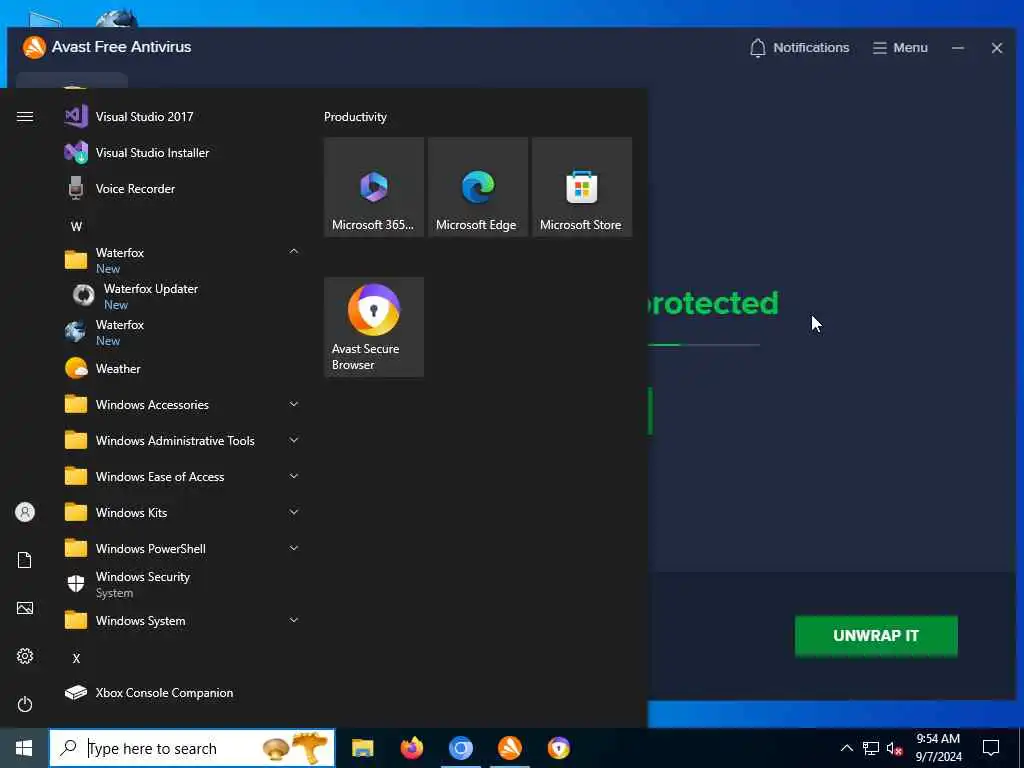Open the blue ring browser icon on the taskbar

(x=460, y=748)
